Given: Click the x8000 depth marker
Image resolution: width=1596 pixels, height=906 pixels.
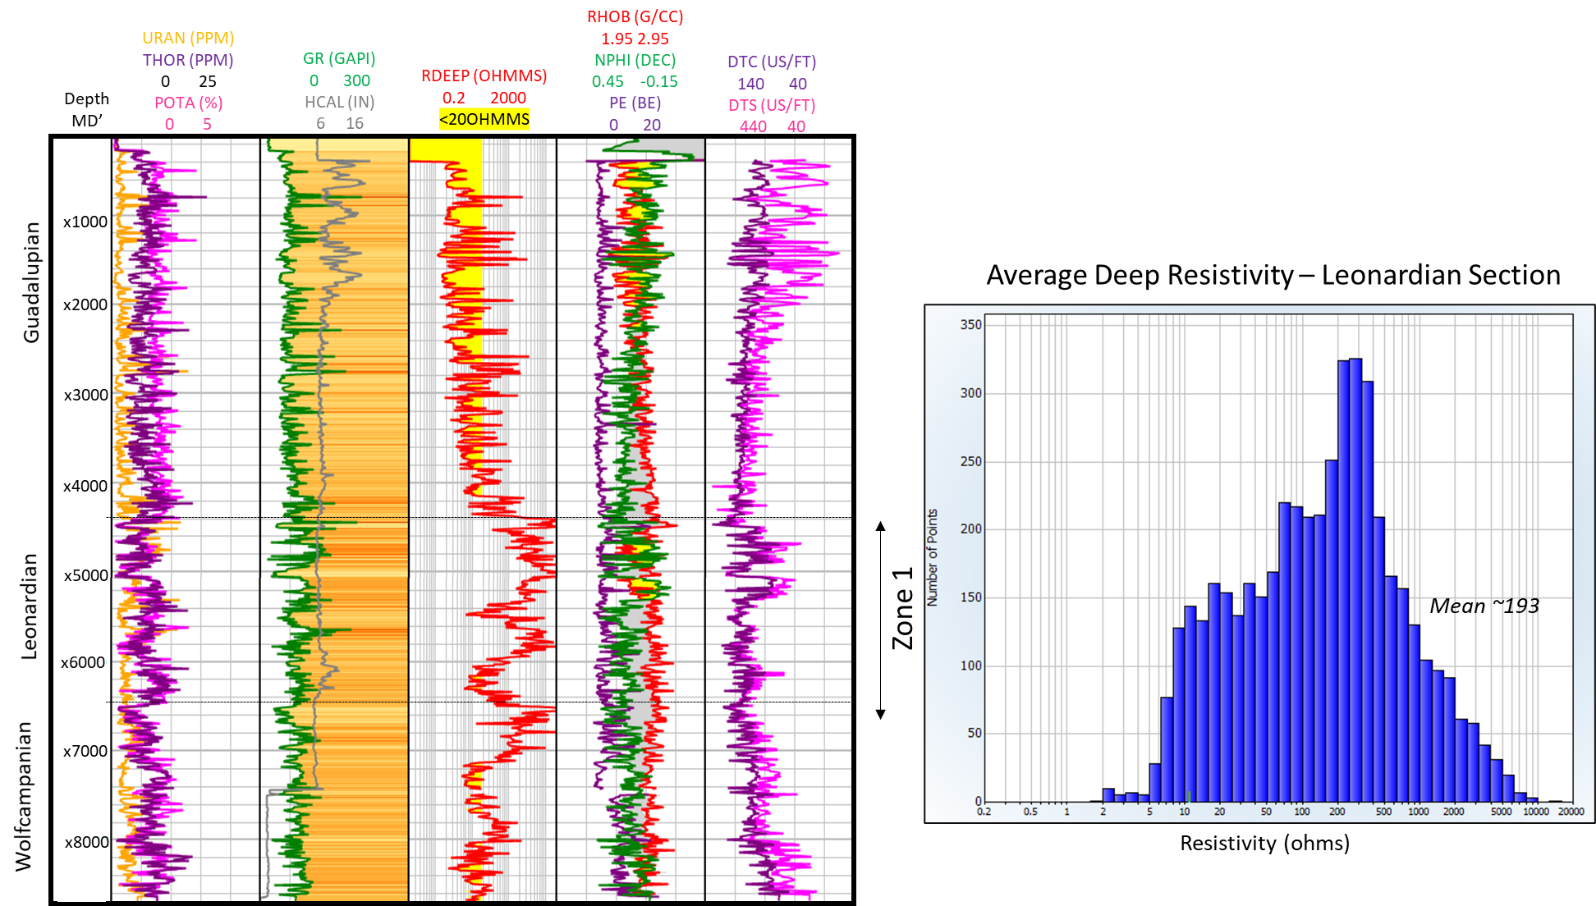Looking at the screenshot, I should click(87, 842).
